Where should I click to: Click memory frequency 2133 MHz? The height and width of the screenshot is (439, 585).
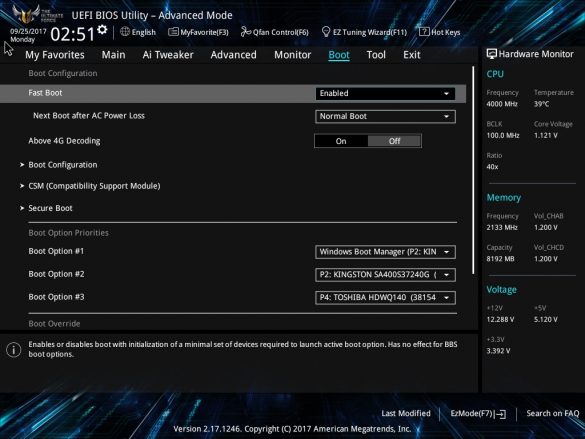pyautogui.click(x=502, y=228)
